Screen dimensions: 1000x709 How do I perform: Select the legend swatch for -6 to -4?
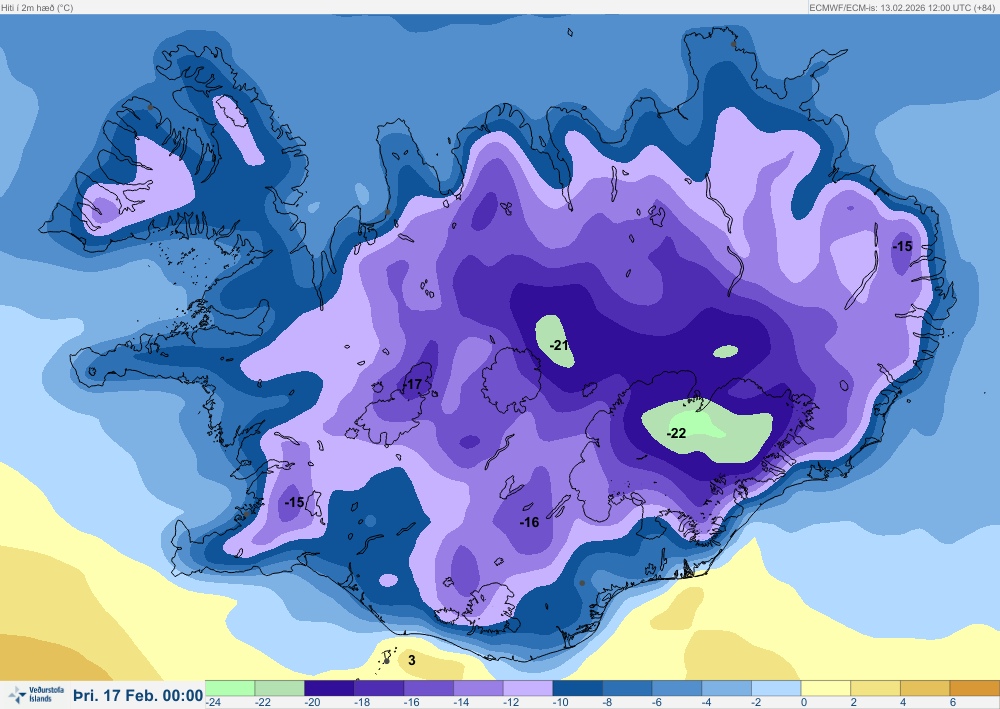tap(677, 688)
